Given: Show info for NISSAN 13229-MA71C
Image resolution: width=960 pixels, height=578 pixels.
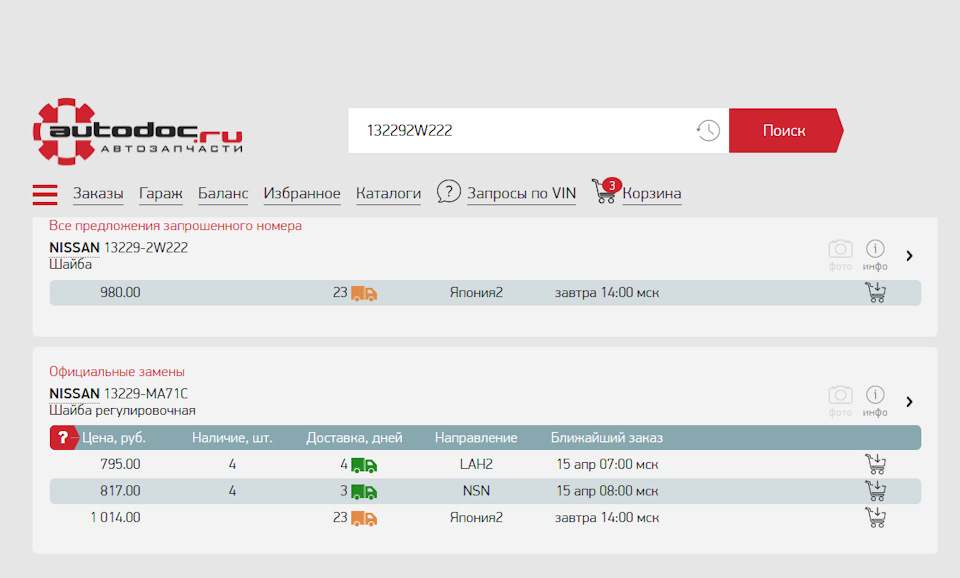Looking at the screenshot, I should (x=875, y=401).
